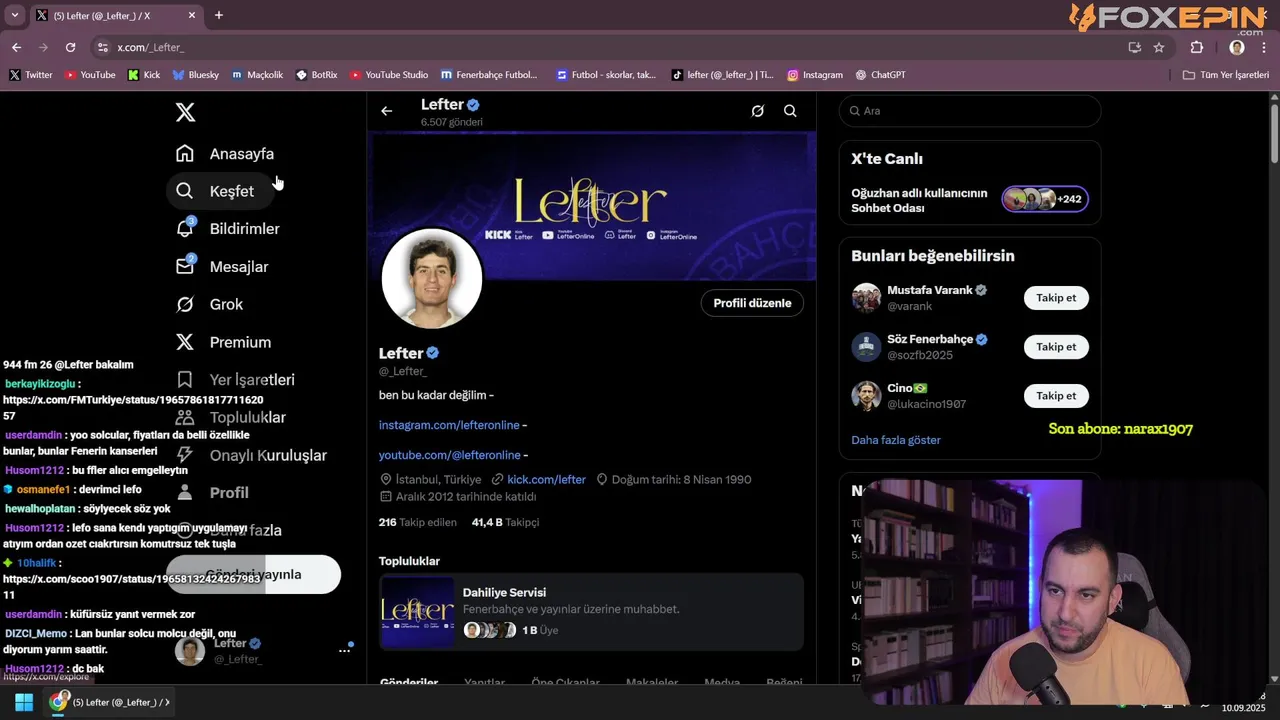The height and width of the screenshot is (720, 1280).
Task: Click the address bar URL
Action: (150, 47)
